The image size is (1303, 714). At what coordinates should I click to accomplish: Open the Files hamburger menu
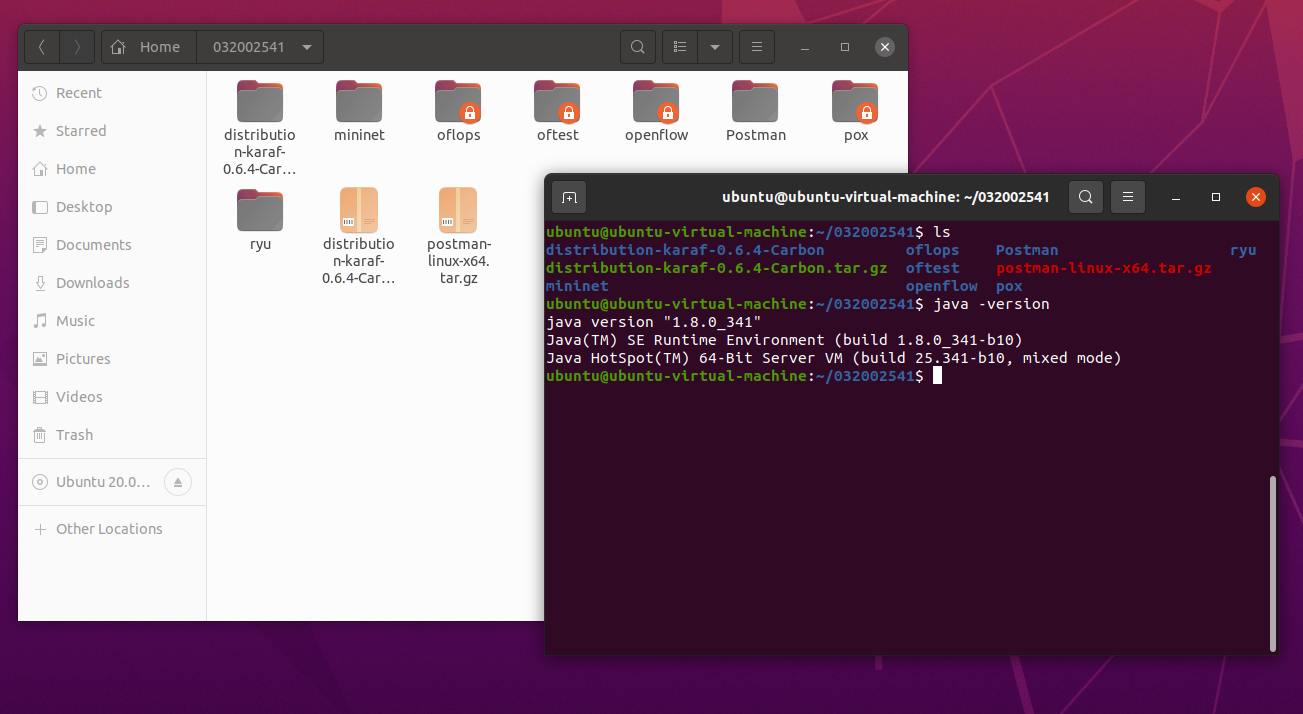coord(757,47)
